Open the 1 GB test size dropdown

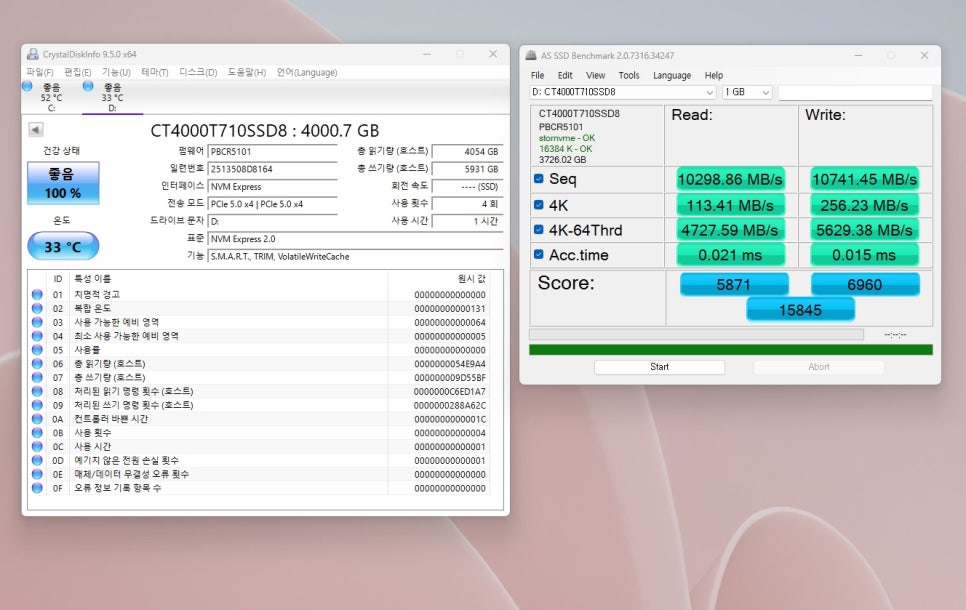click(x=747, y=92)
